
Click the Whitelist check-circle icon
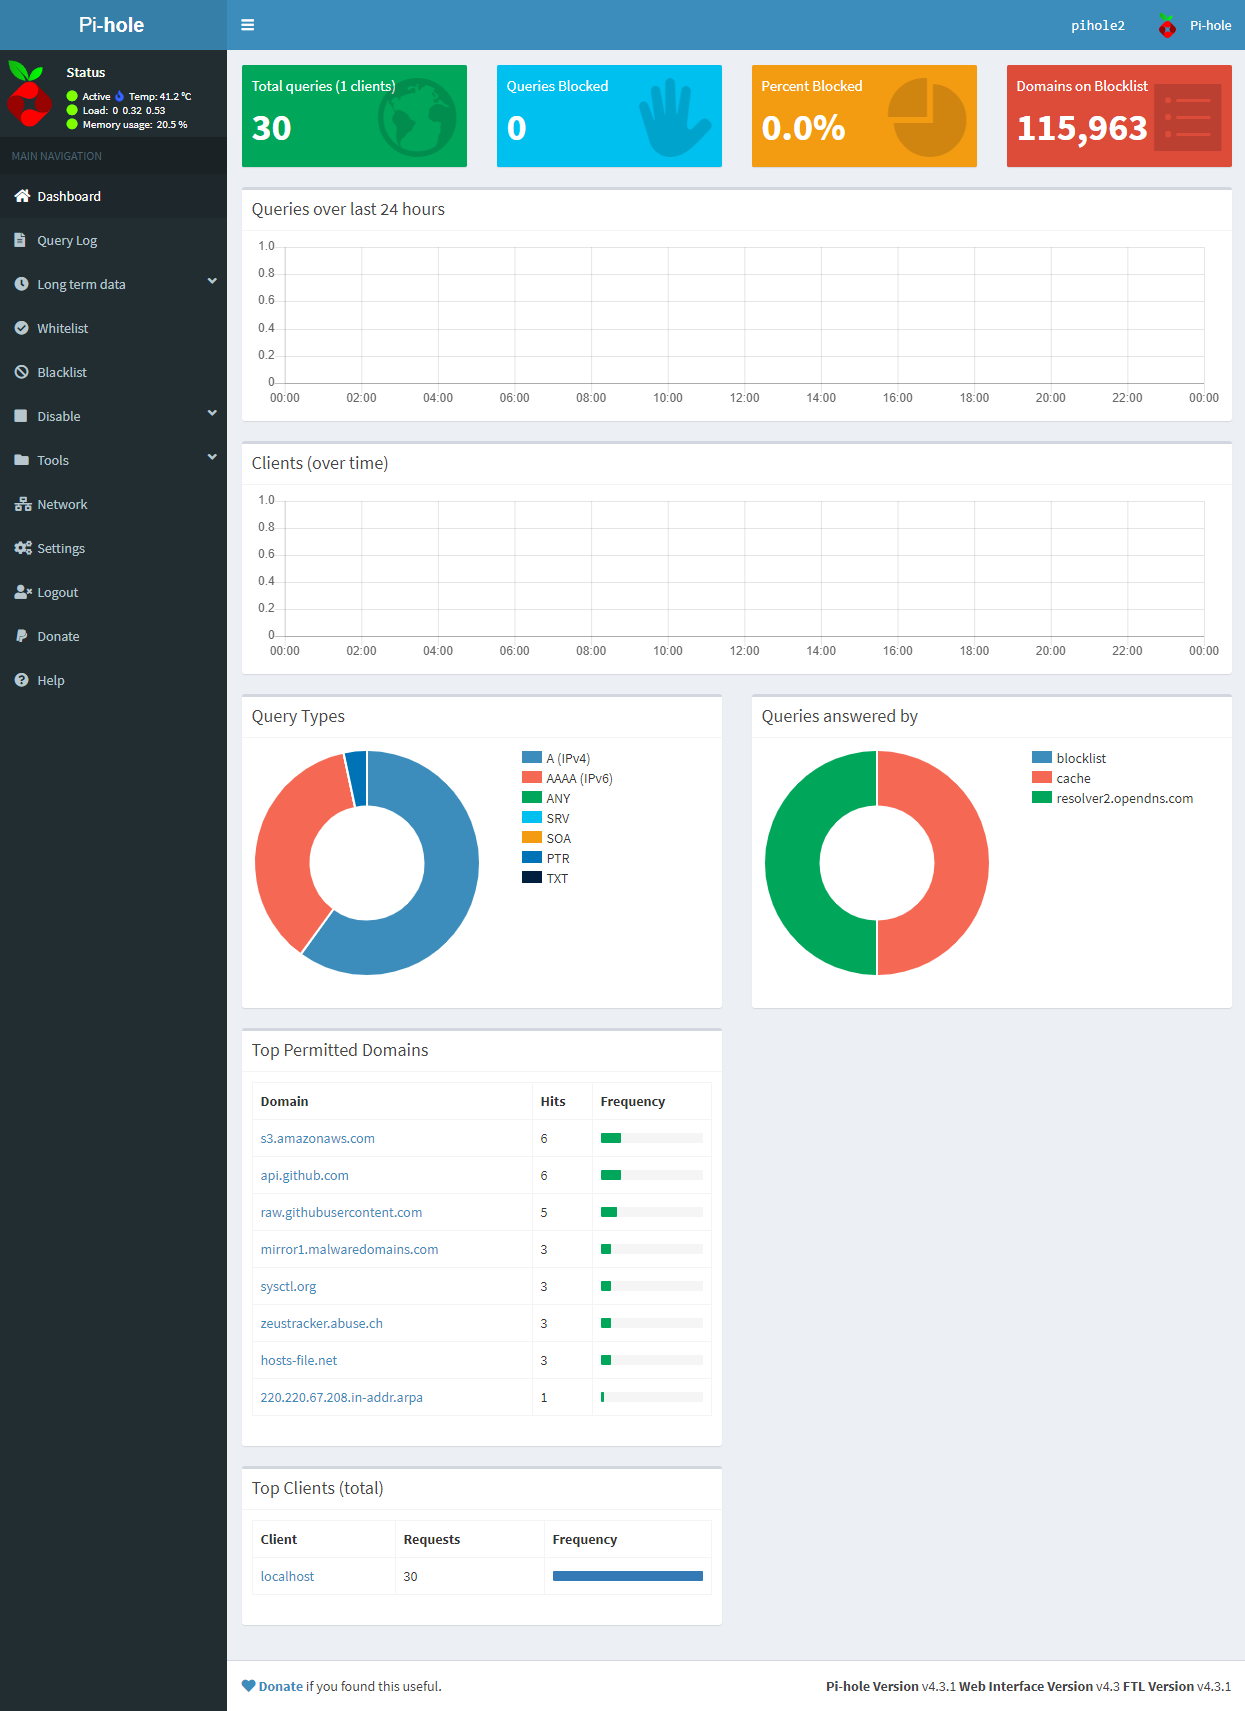[x=21, y=328]
